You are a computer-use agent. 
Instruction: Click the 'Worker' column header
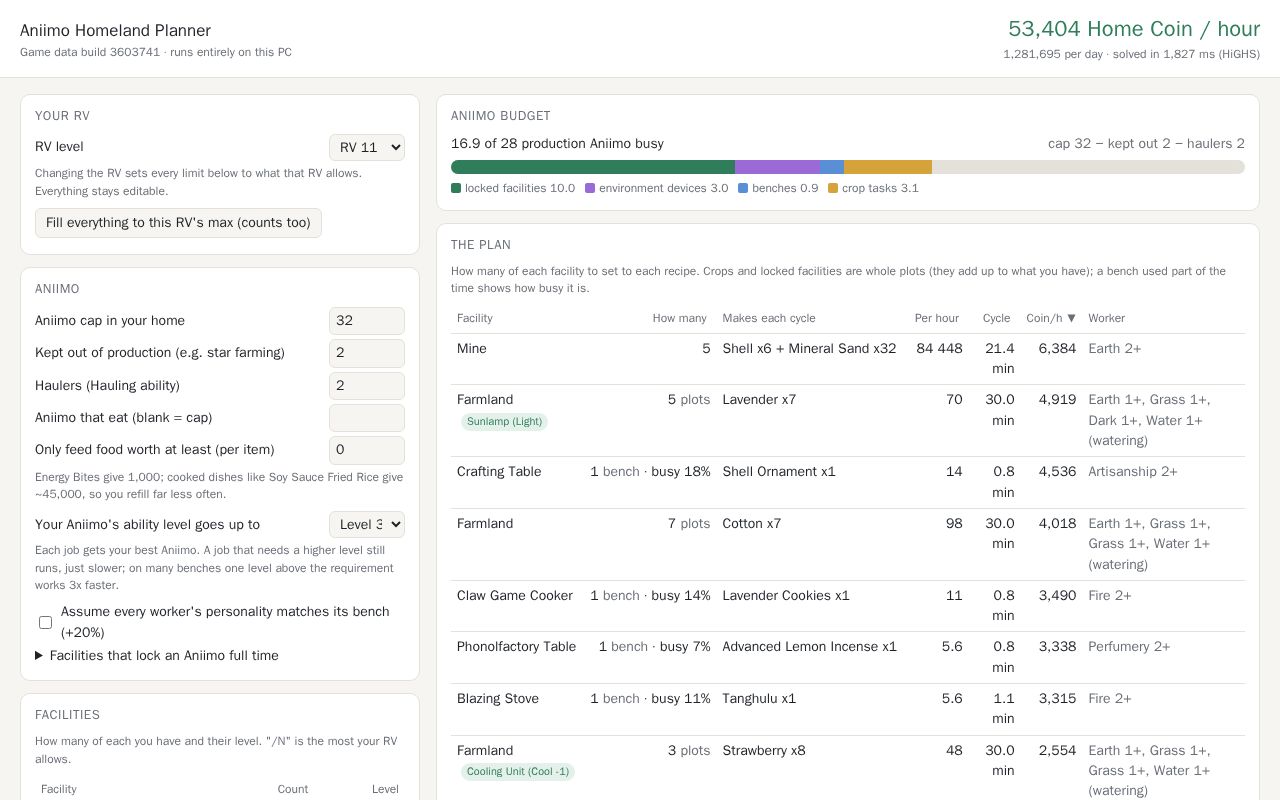[x=1107, y=318]
